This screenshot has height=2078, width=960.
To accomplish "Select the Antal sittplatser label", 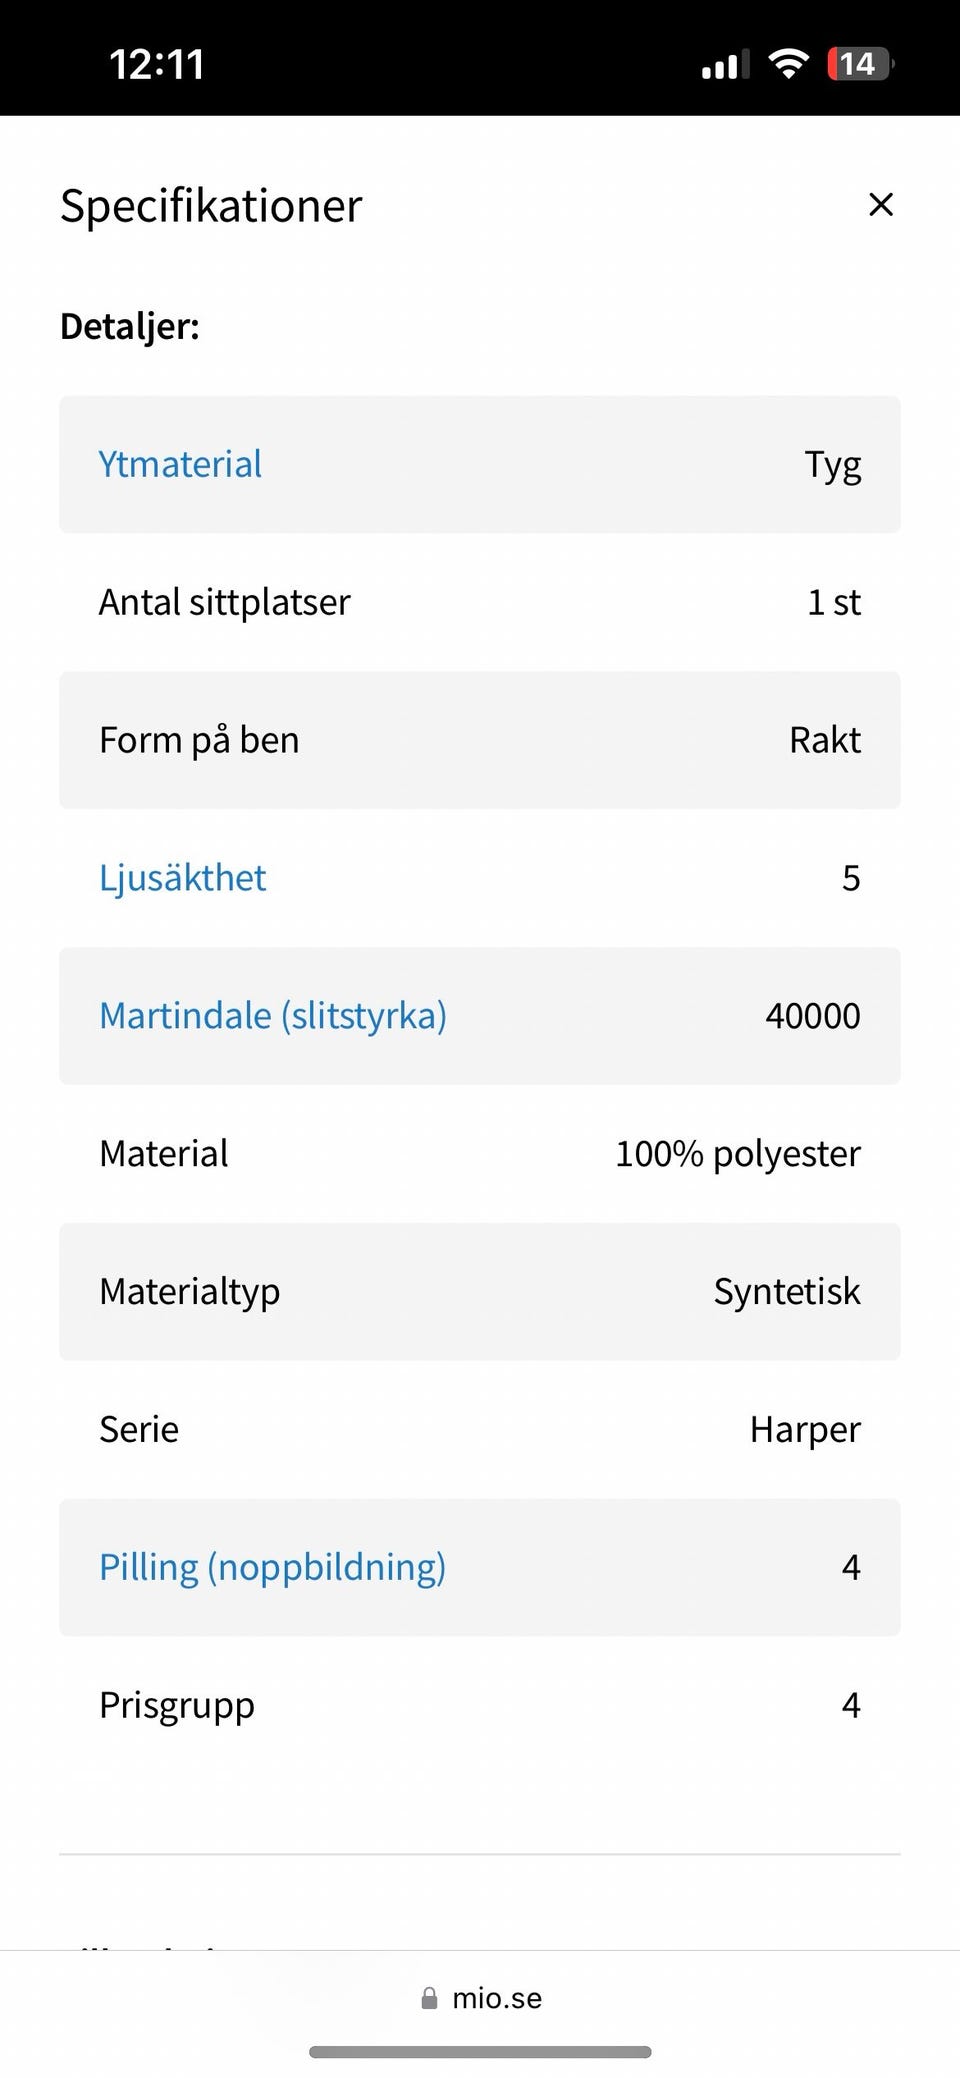I will point(224,603).
